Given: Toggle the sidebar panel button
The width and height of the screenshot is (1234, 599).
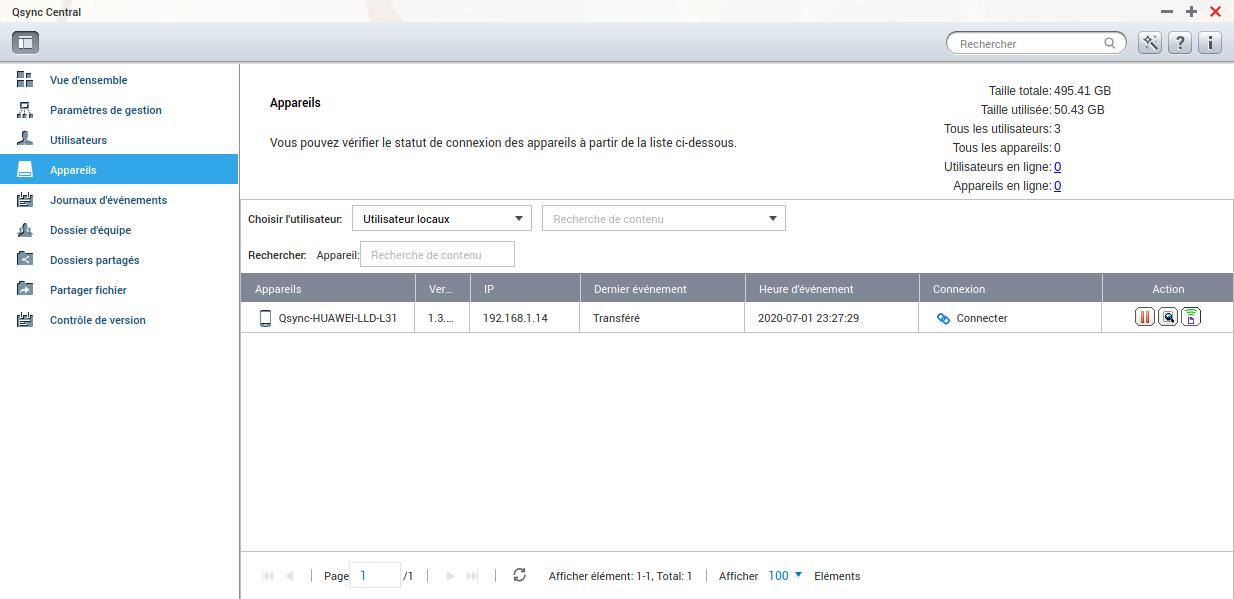Looking at the screenshot, I should [25, 42].
